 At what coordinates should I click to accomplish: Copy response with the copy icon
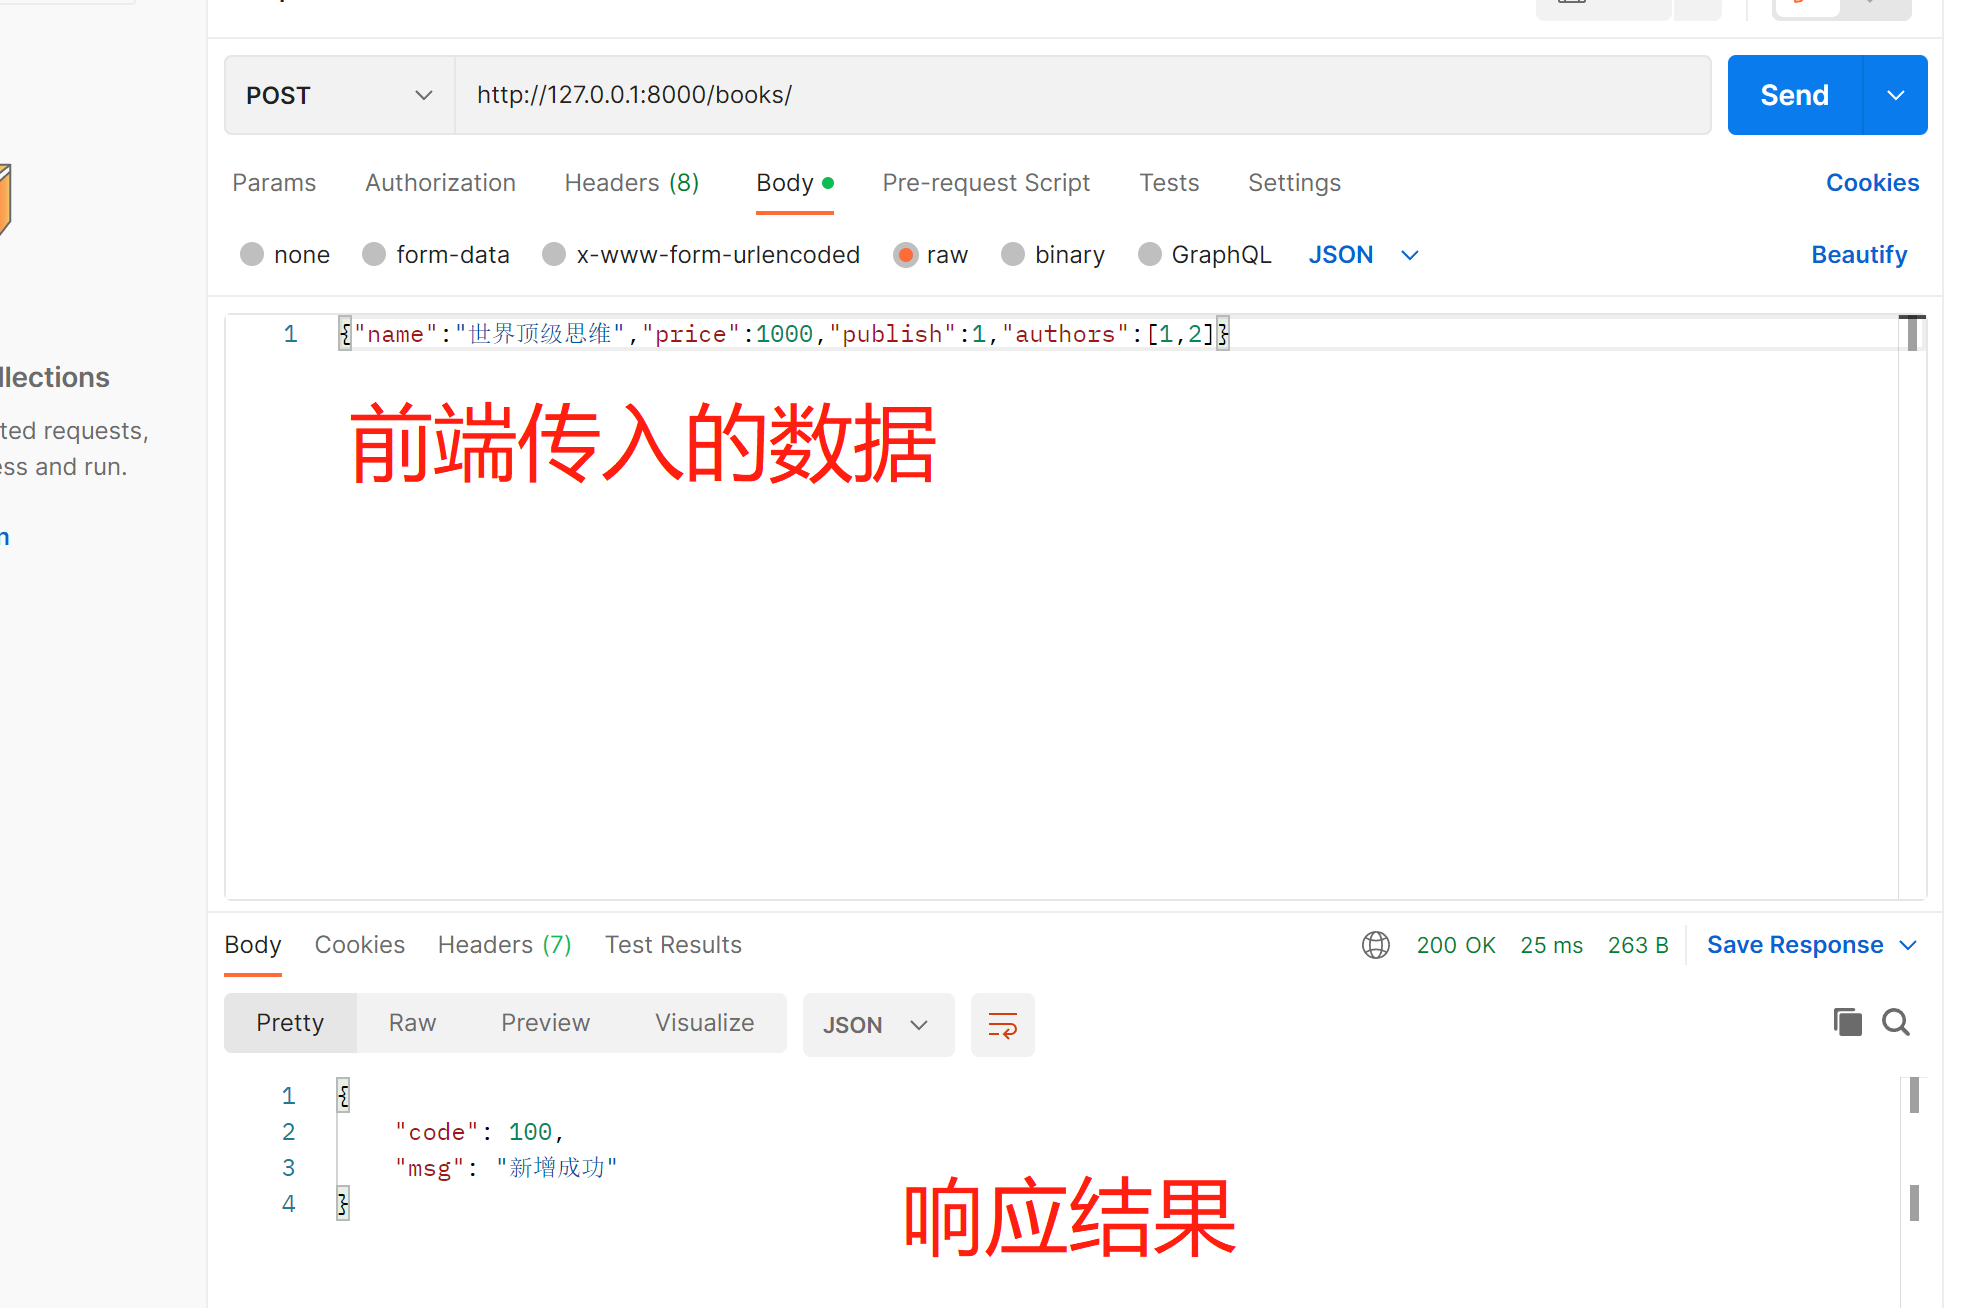[x=1847, y=1022]
